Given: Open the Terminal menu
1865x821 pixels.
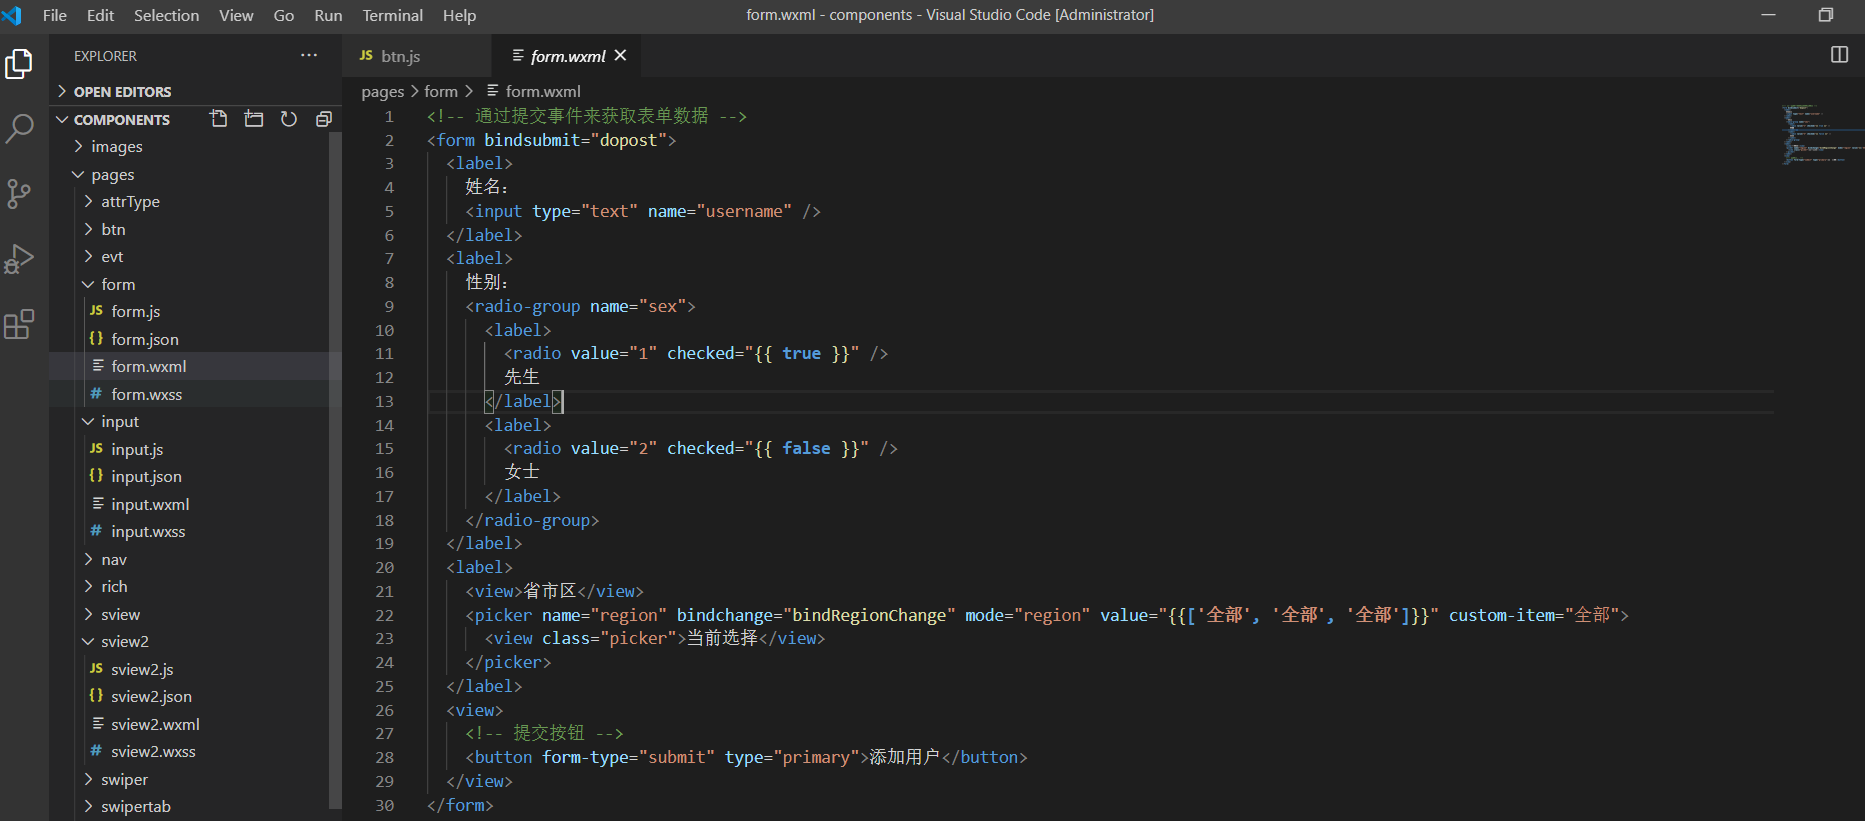Looking at the screenshot, I should (x=392, y=15).
